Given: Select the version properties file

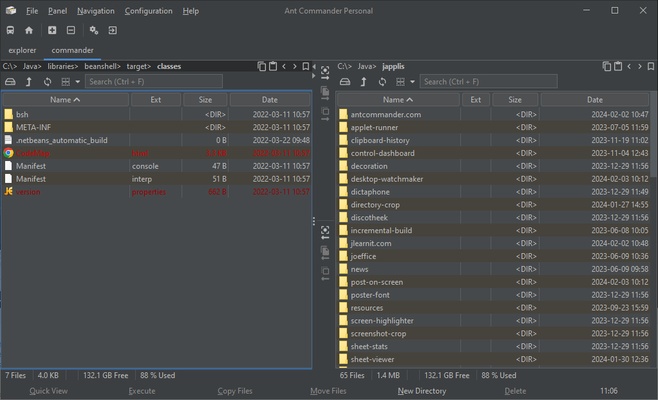Looking at the screenshot, I should click(x=157, y=192).
